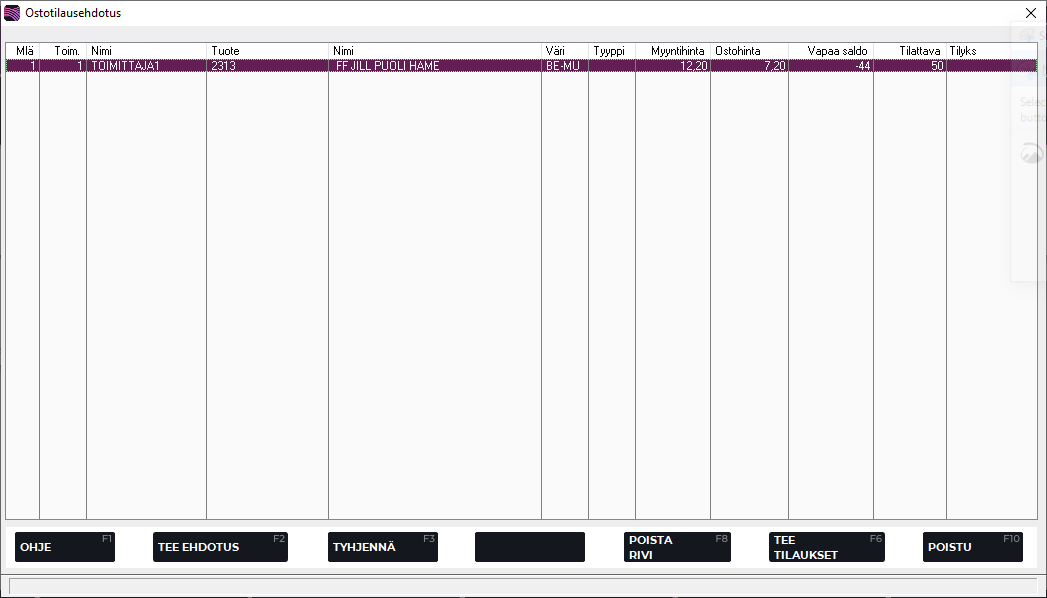
Task: Click the Ostotilausehdotus app icon in title bar
Action: [x=12, y=13]
